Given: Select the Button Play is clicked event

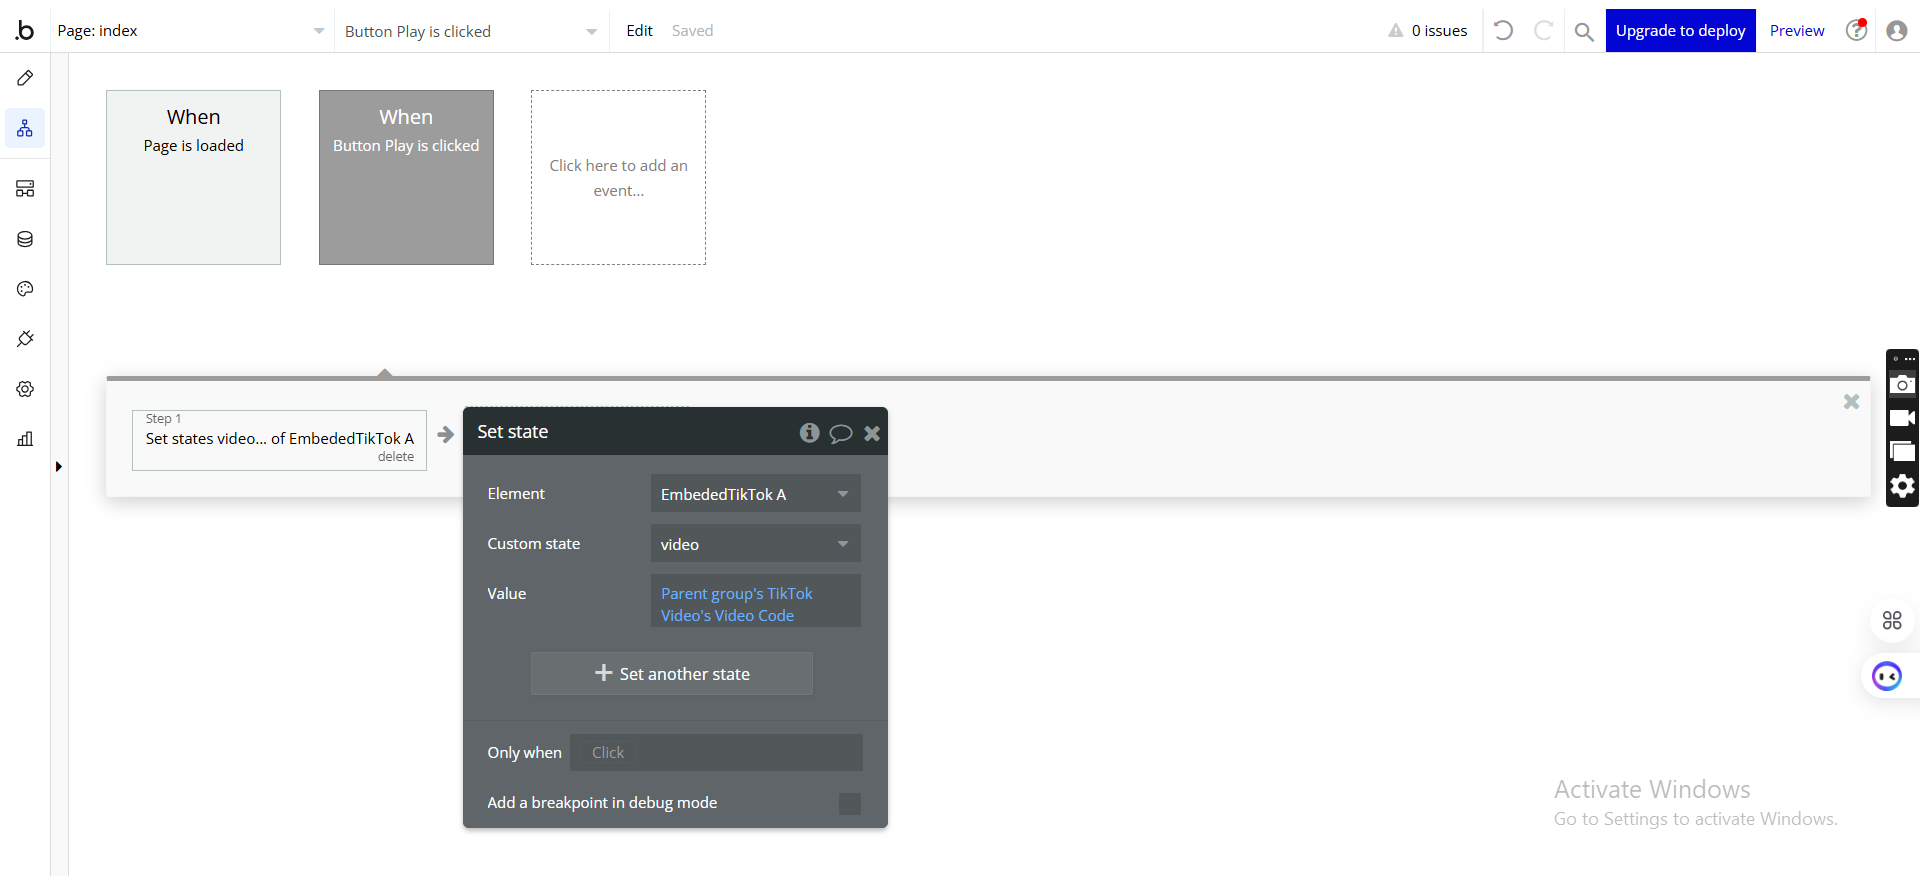Looking at the screenshot, I should tap(406, 177).
